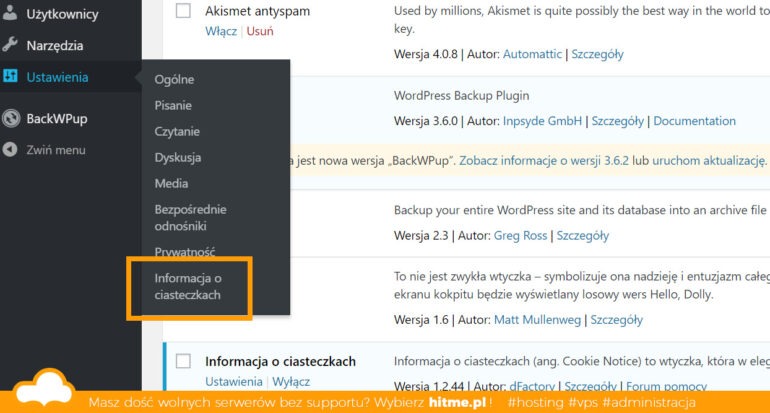Select Prywatność in the settings submenu
770x413 pixels.
pyautogui.click(x=185, y=252)
